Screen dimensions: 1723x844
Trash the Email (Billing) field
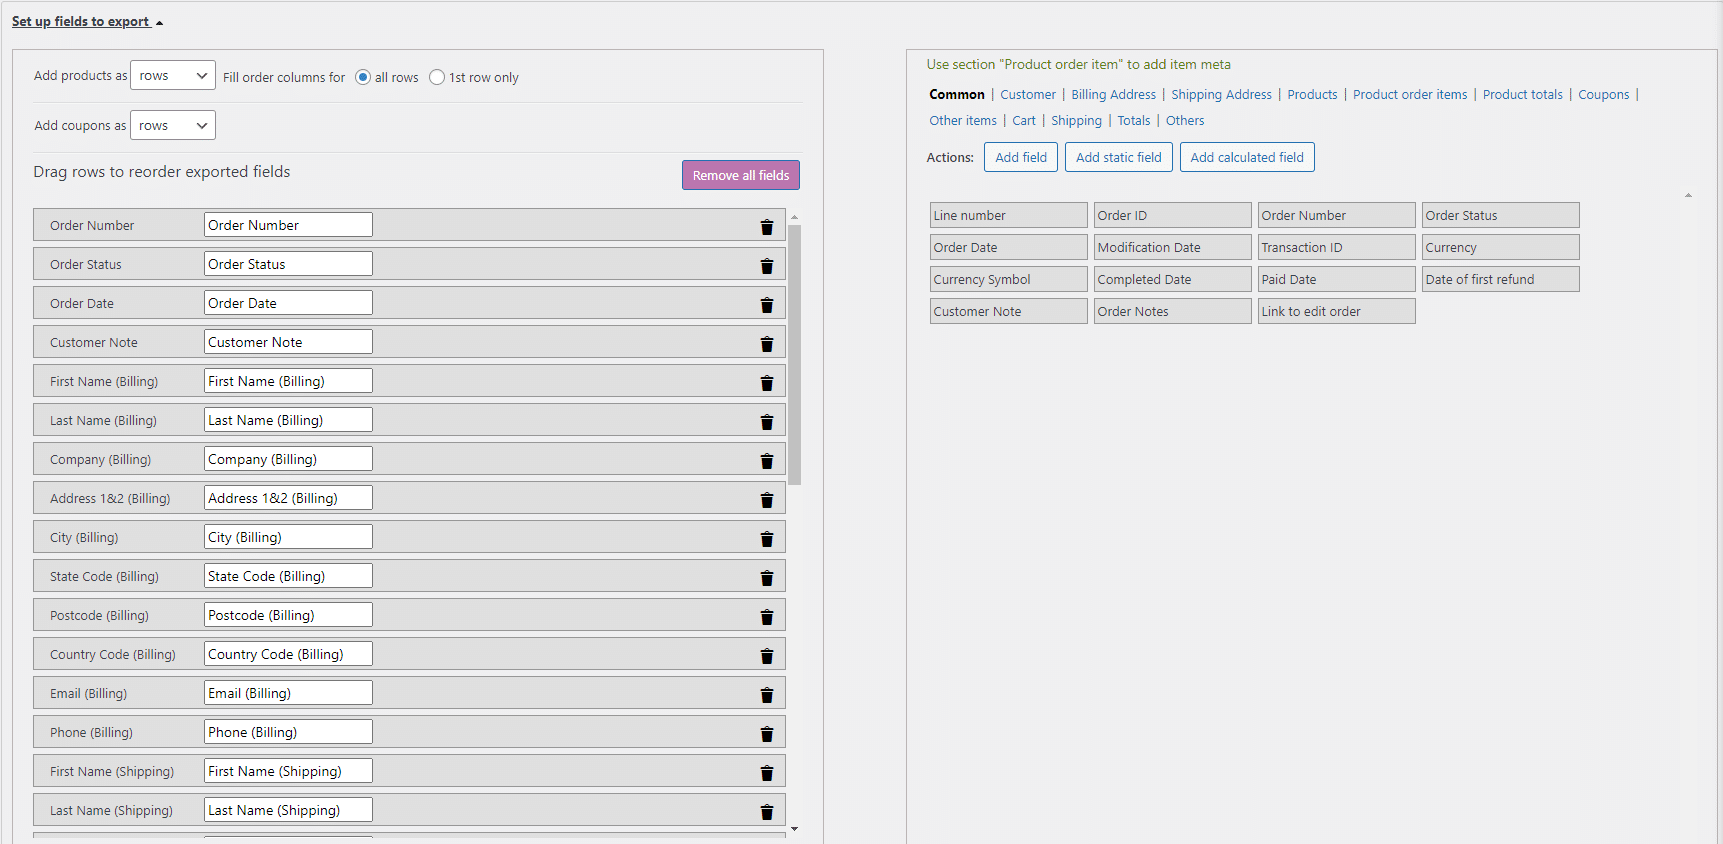coord(766,695)
